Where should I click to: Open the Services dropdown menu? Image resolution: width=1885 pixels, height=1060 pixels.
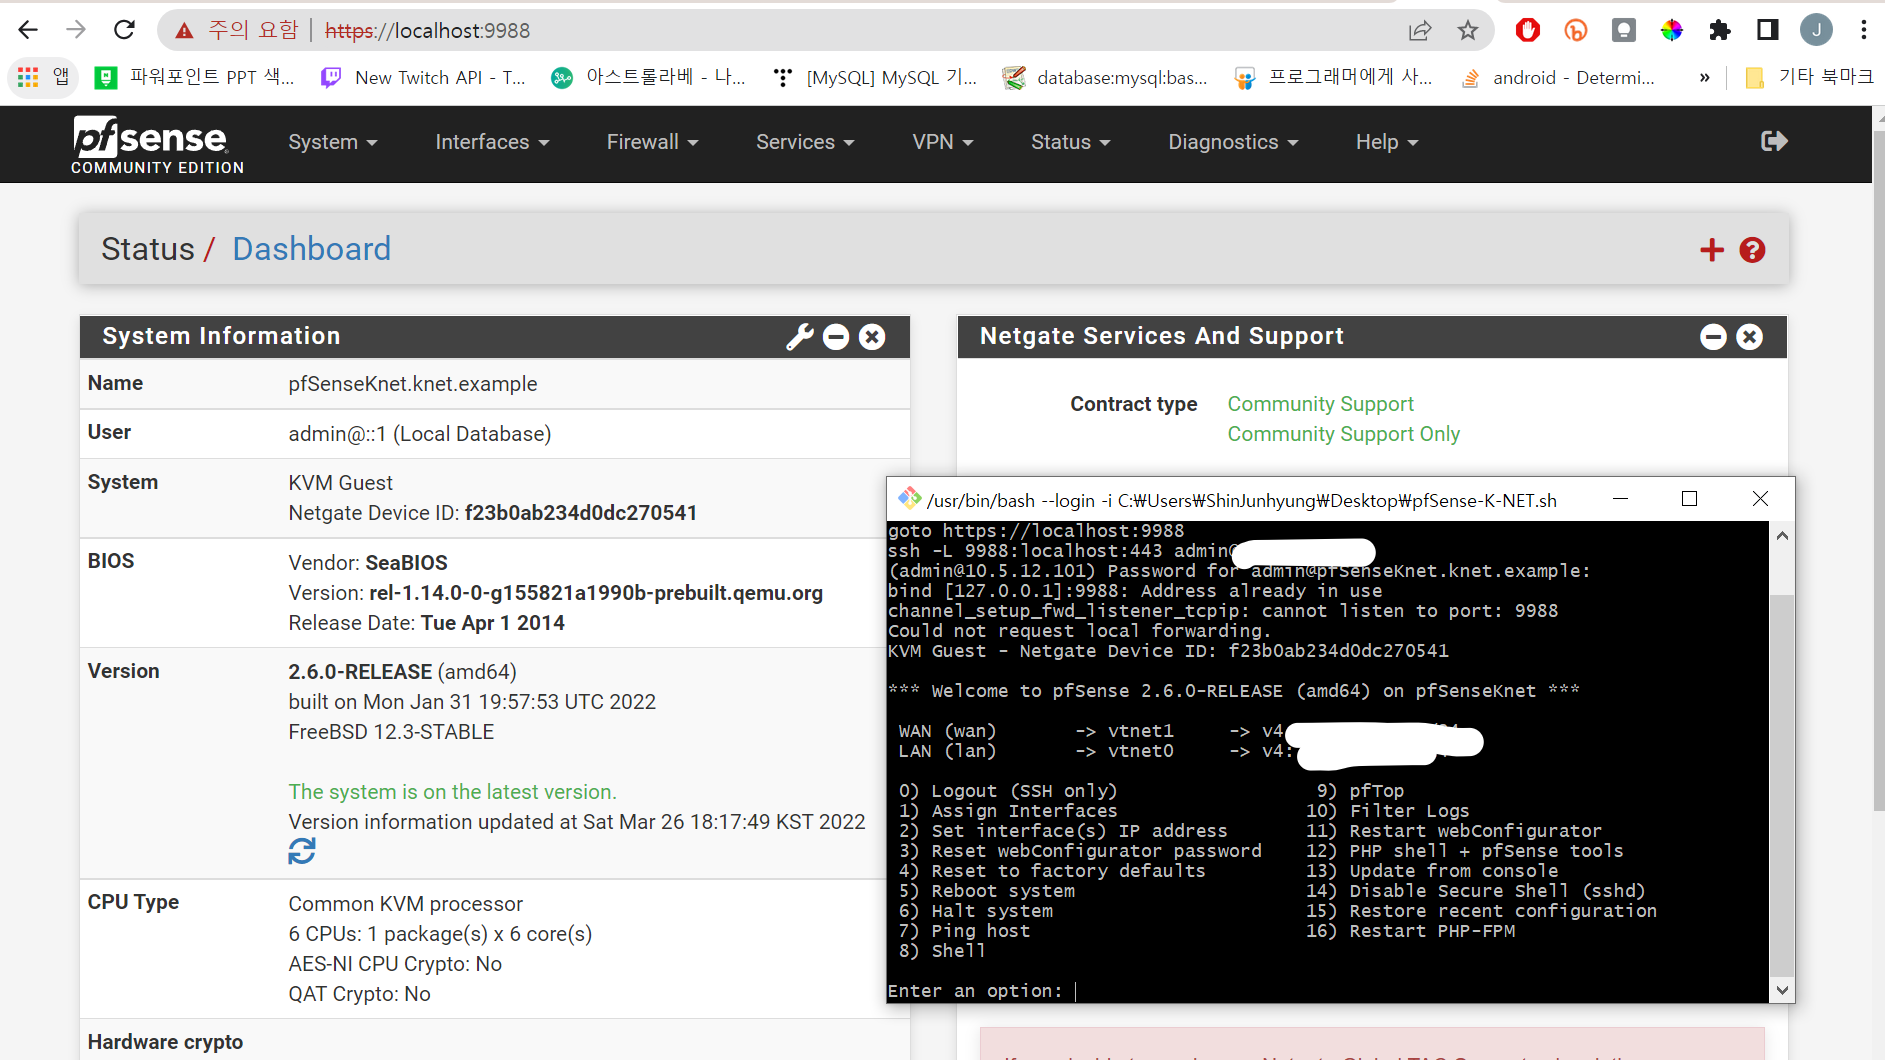click(805, 142)
